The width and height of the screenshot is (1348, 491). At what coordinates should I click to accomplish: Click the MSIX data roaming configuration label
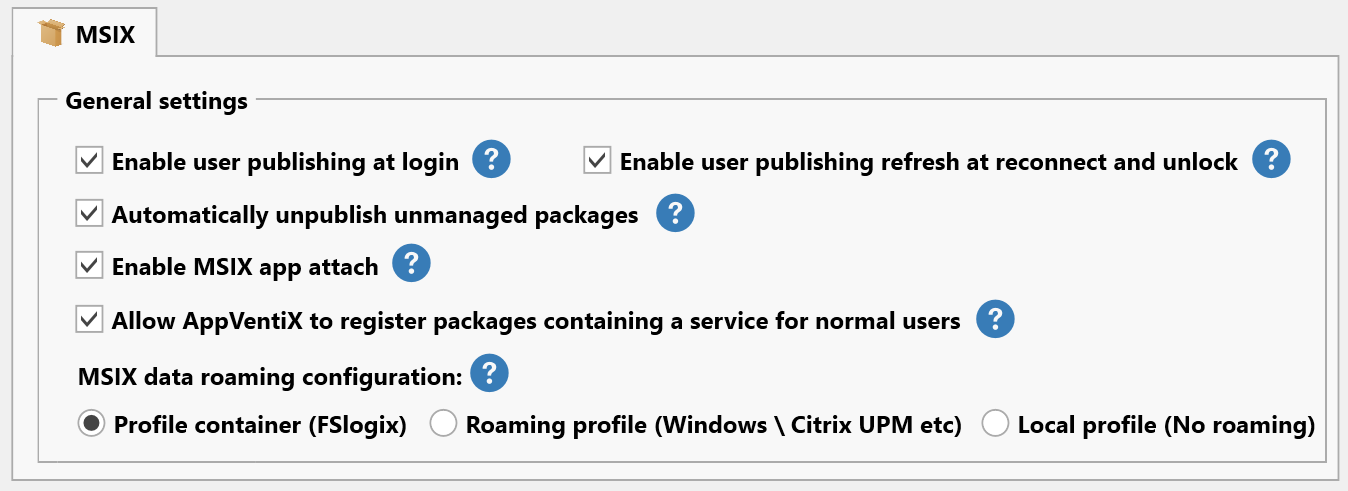click(x=270, y=376)
